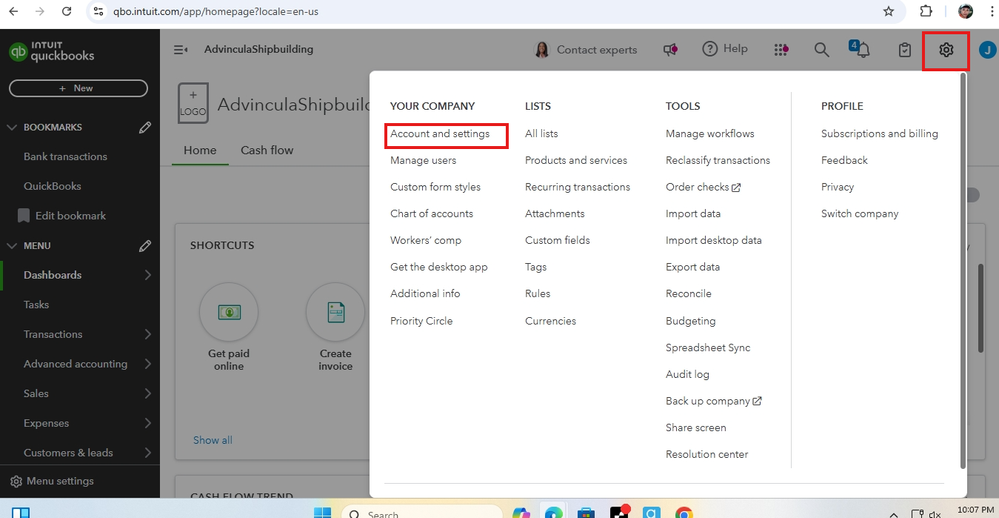This screenshot has height=518, width=999.
Task: Select Currencies under Lists
Action: click(550, 321)
